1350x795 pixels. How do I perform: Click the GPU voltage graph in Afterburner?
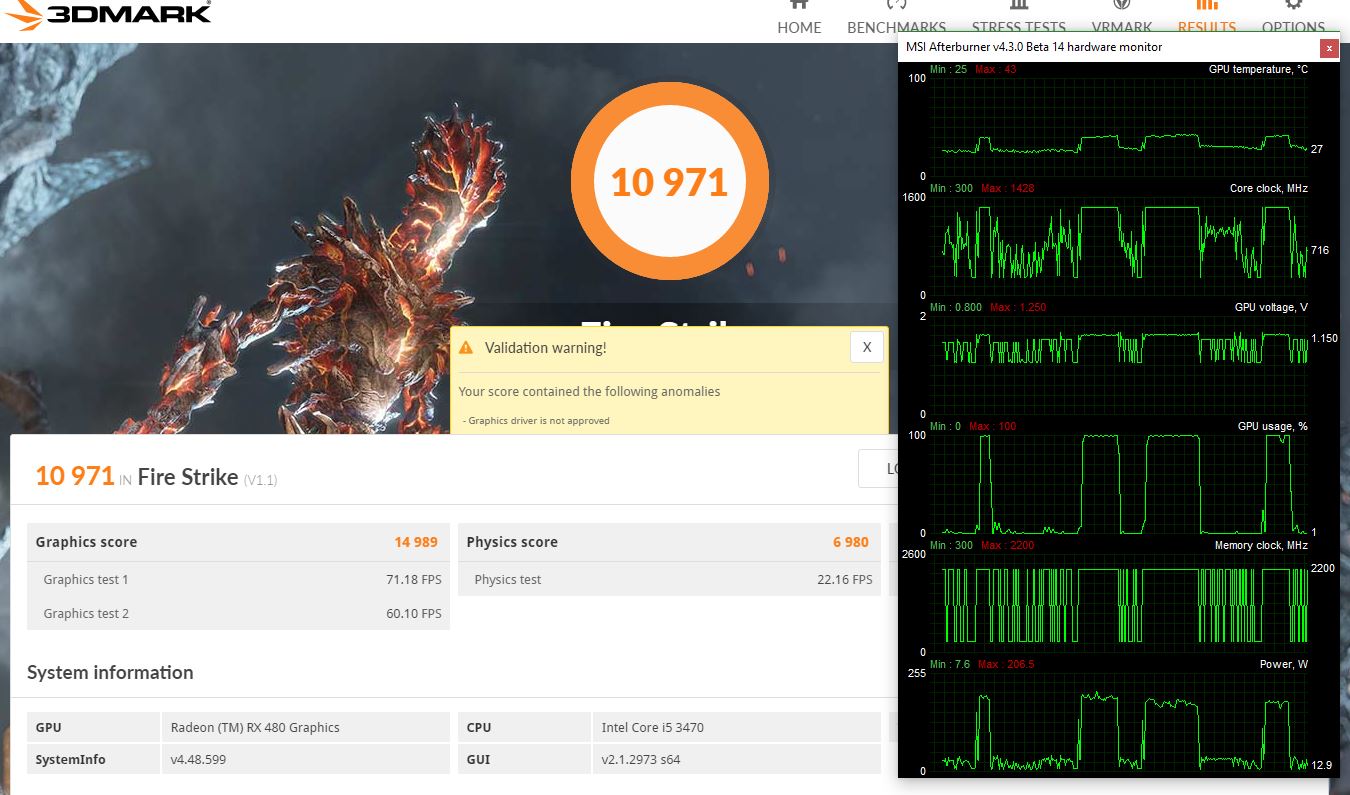point(1119,365)
